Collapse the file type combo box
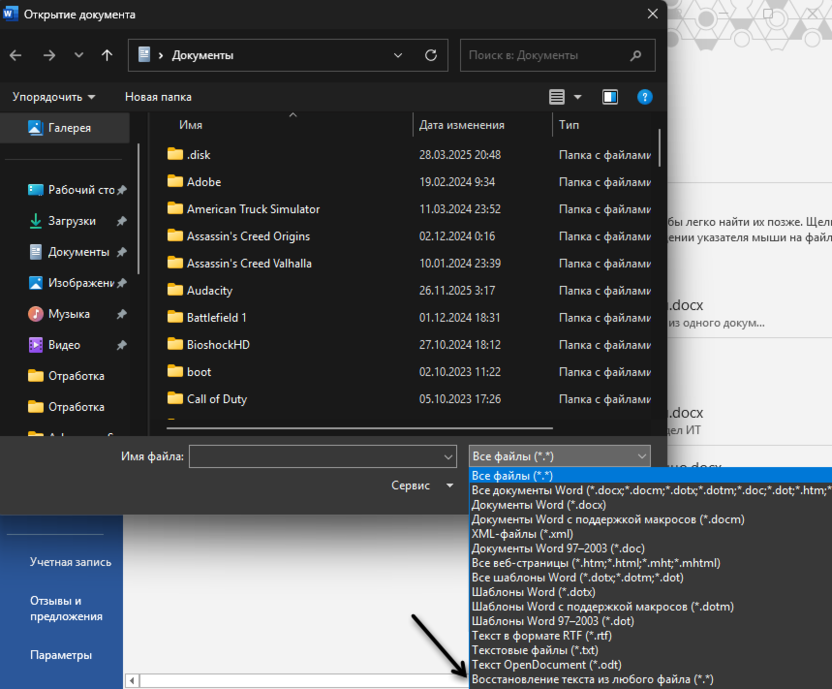This screenshot has width=832, height=689. 560,457
